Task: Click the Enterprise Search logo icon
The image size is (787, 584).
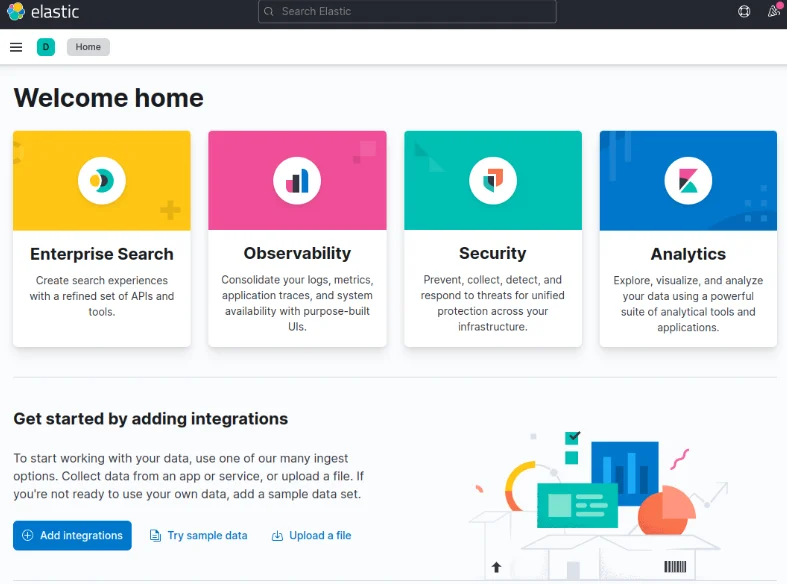Action: click(x=102, y=181)
